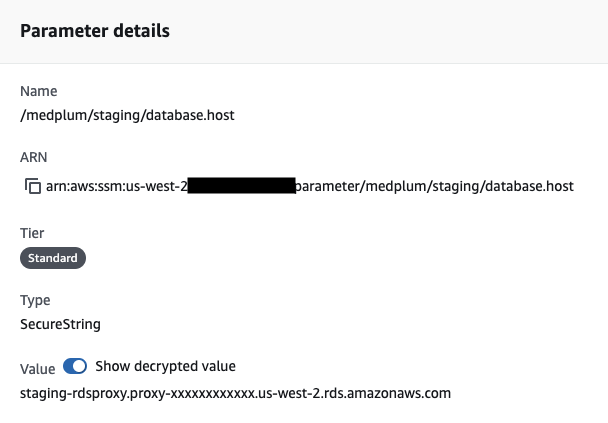Click the Standard tier badge
Screen dimensions: 608x423
click(x=54, y=258)
